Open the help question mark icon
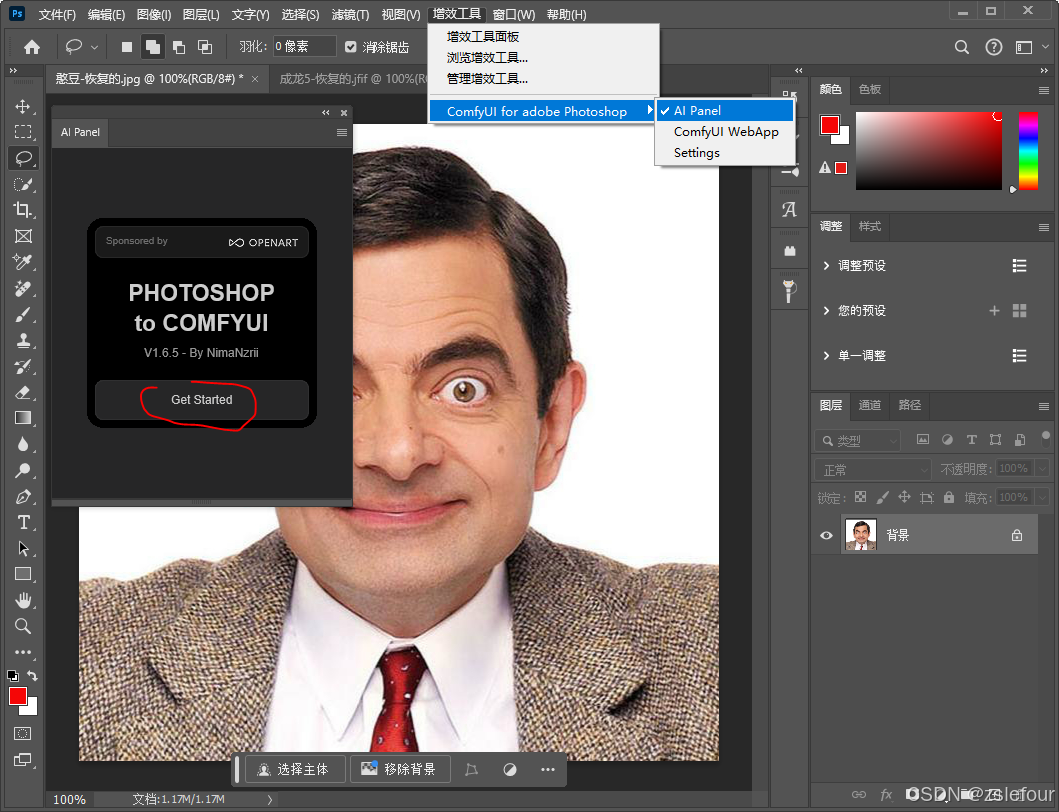The image size is (1059, 812). pos(993,47)
